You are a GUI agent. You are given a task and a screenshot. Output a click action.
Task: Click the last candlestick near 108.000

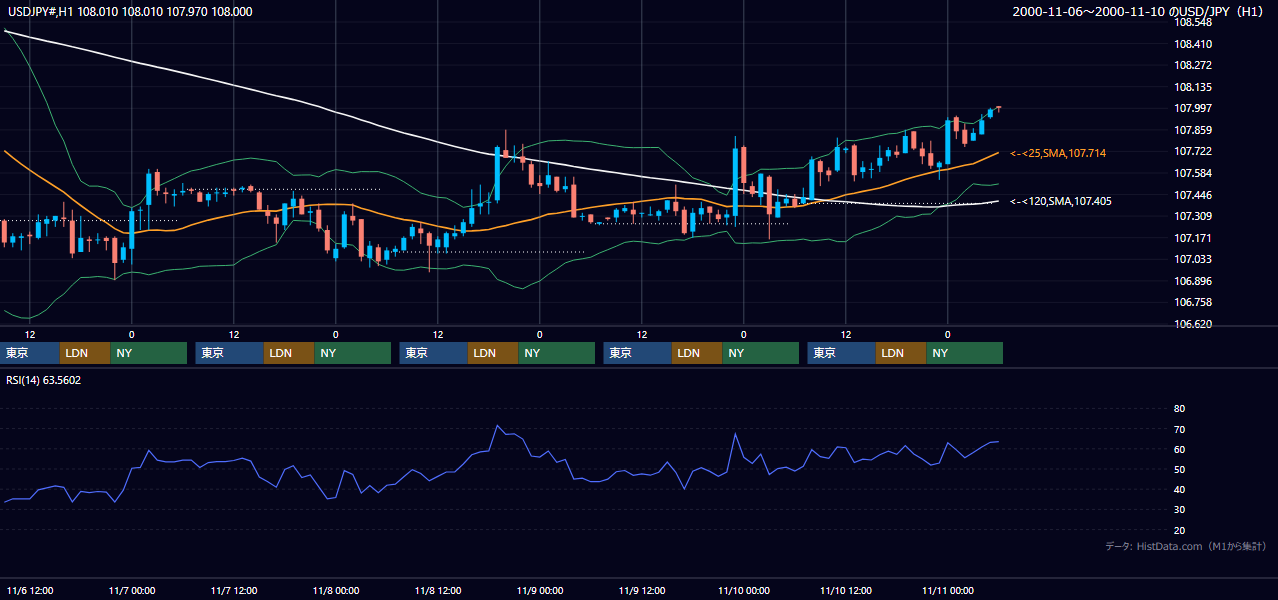pyautogui.click(x=998, y=107)
